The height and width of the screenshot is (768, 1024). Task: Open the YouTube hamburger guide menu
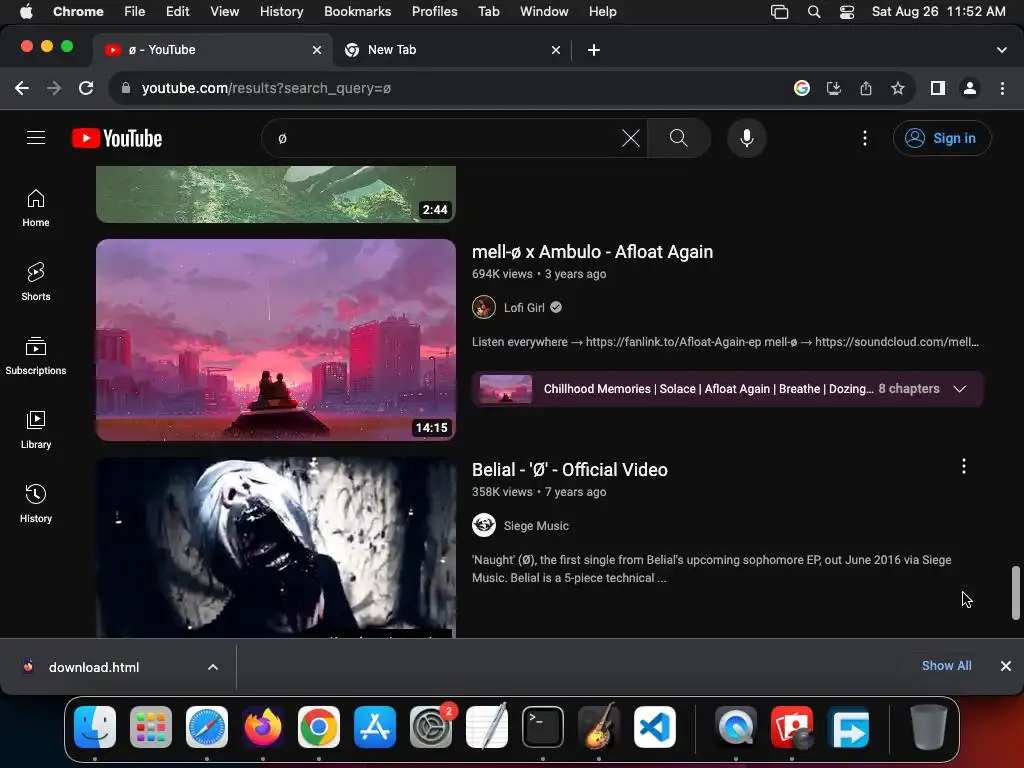(x=36, y=138)
